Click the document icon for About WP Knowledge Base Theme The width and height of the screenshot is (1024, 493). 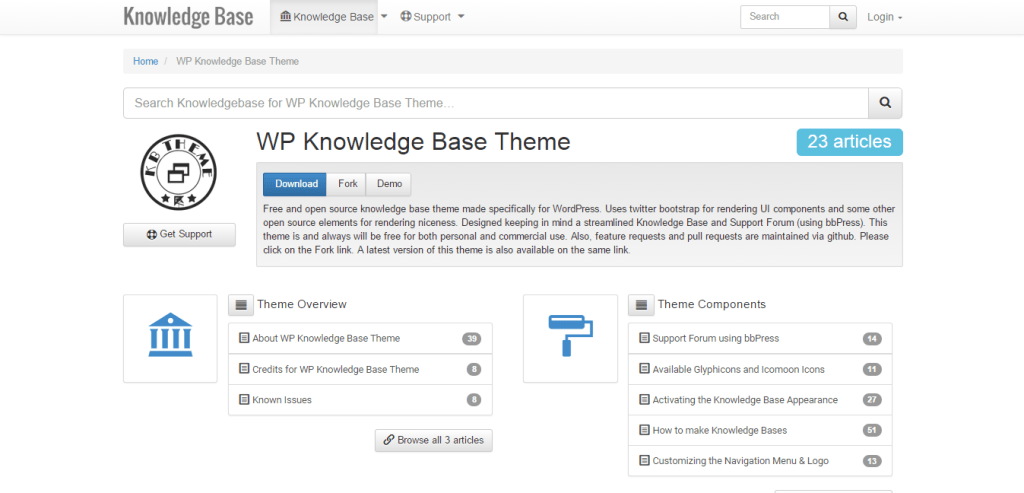coord(244,338)
